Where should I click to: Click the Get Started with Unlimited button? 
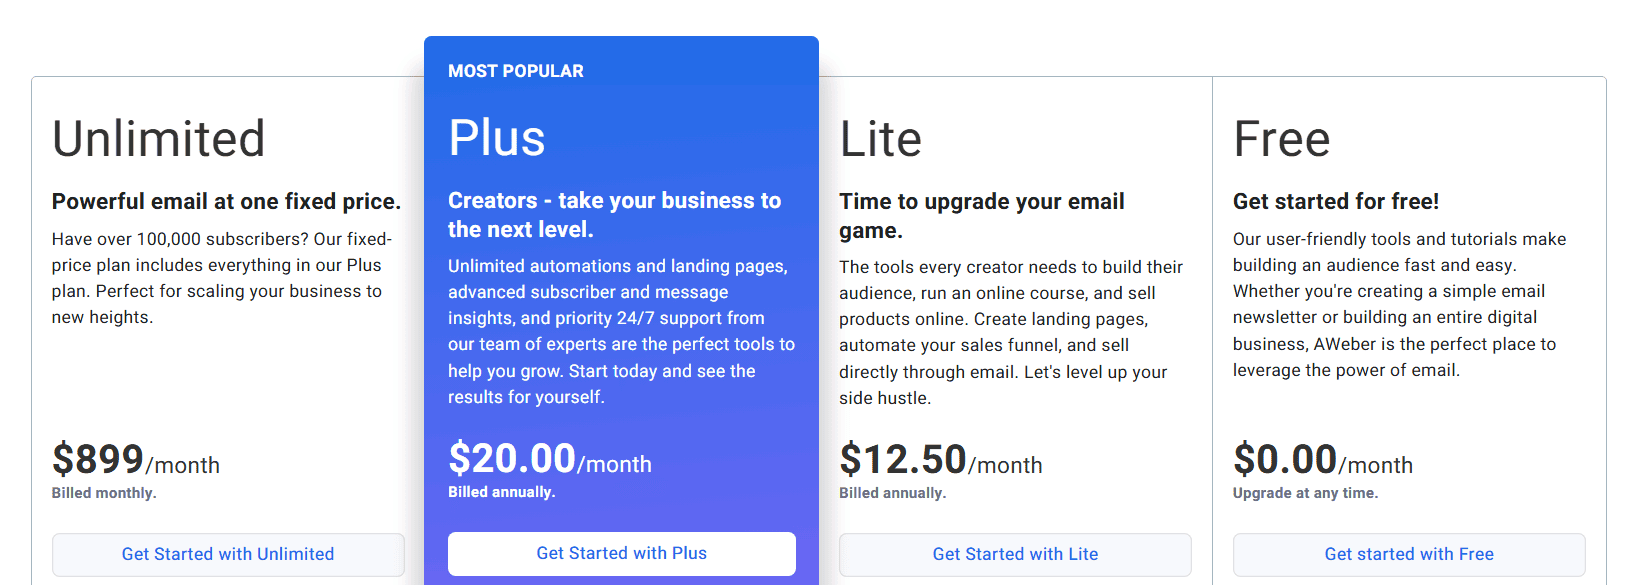click(228, 554)
